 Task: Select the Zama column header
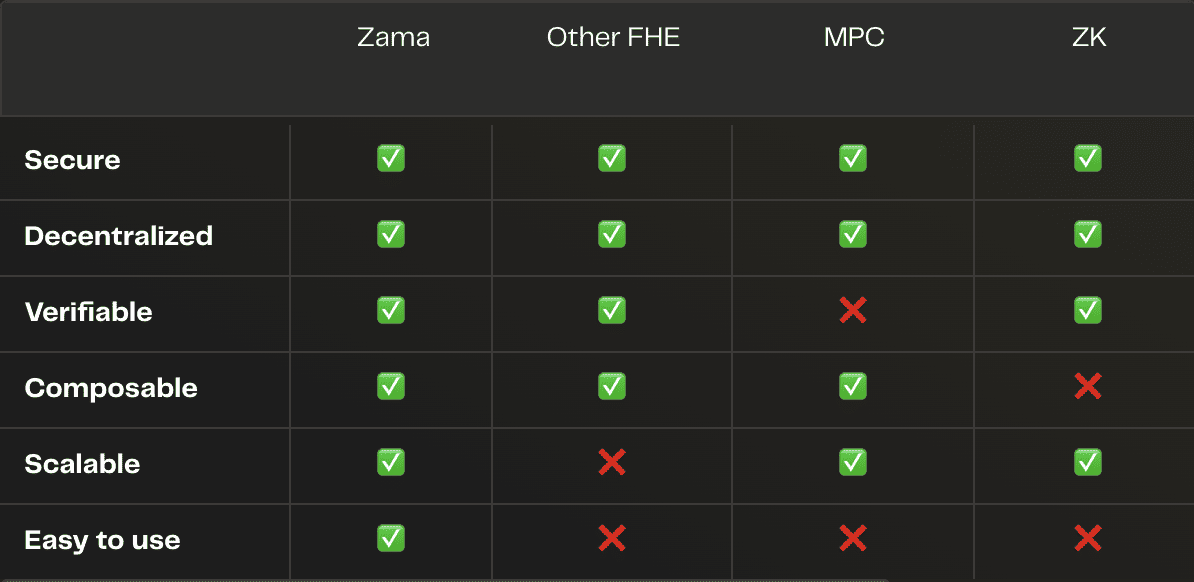click(394, 38)
